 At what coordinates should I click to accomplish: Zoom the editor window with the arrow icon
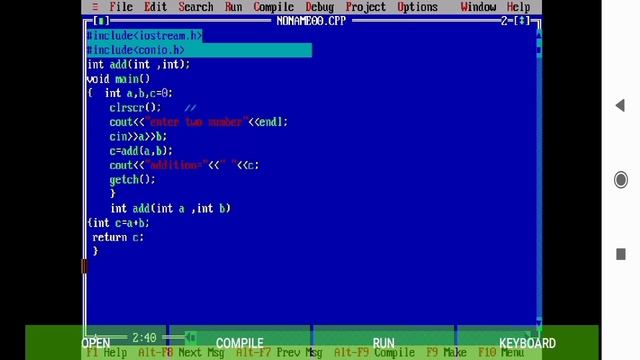coord(522,21)
